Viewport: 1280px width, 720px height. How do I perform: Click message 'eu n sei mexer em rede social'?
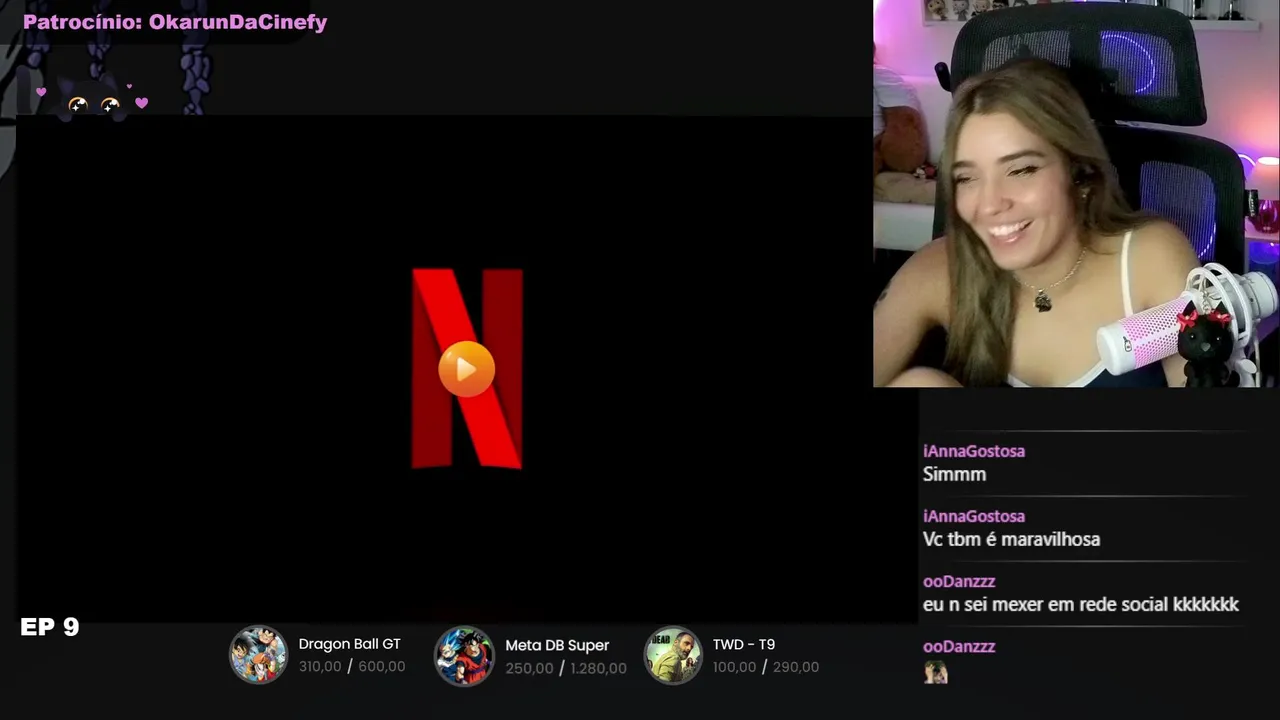(1081, 604)
